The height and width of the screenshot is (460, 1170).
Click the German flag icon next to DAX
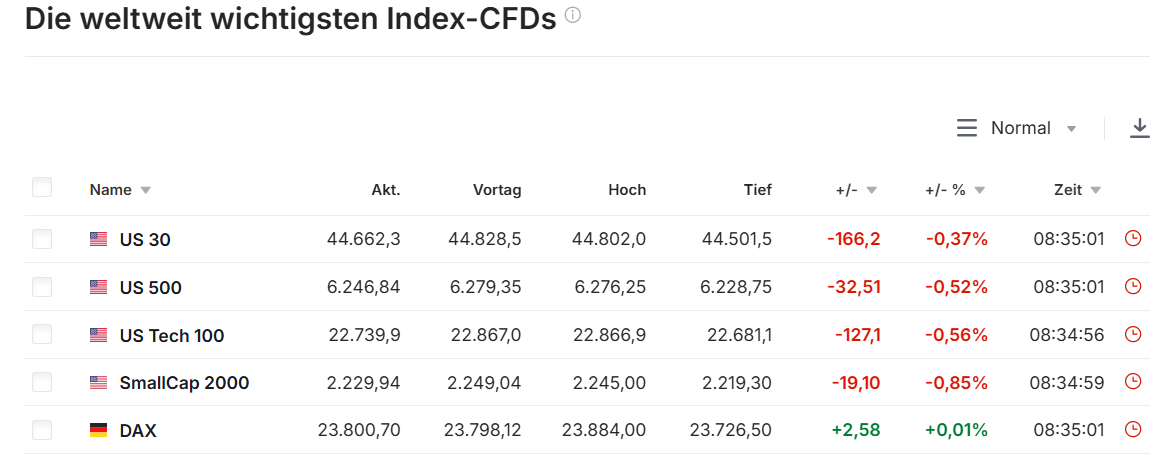[x=98, y=431]
